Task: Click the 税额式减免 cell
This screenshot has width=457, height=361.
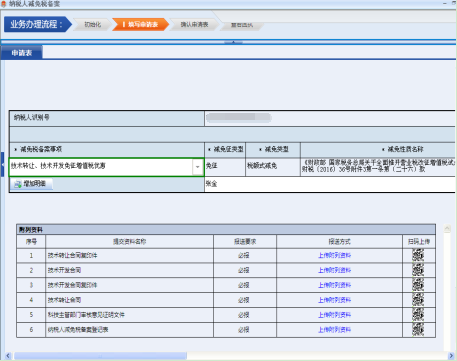Action: pos(273,167)
